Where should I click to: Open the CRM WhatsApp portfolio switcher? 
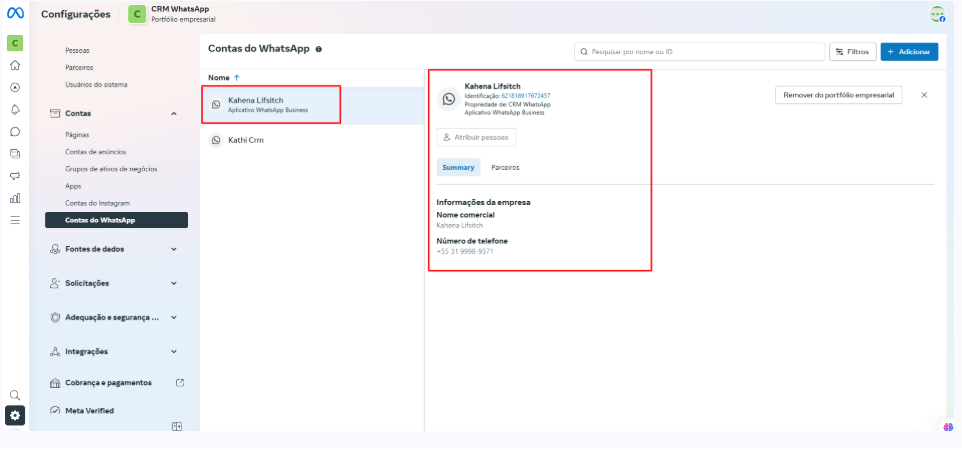tap(172, 14)
